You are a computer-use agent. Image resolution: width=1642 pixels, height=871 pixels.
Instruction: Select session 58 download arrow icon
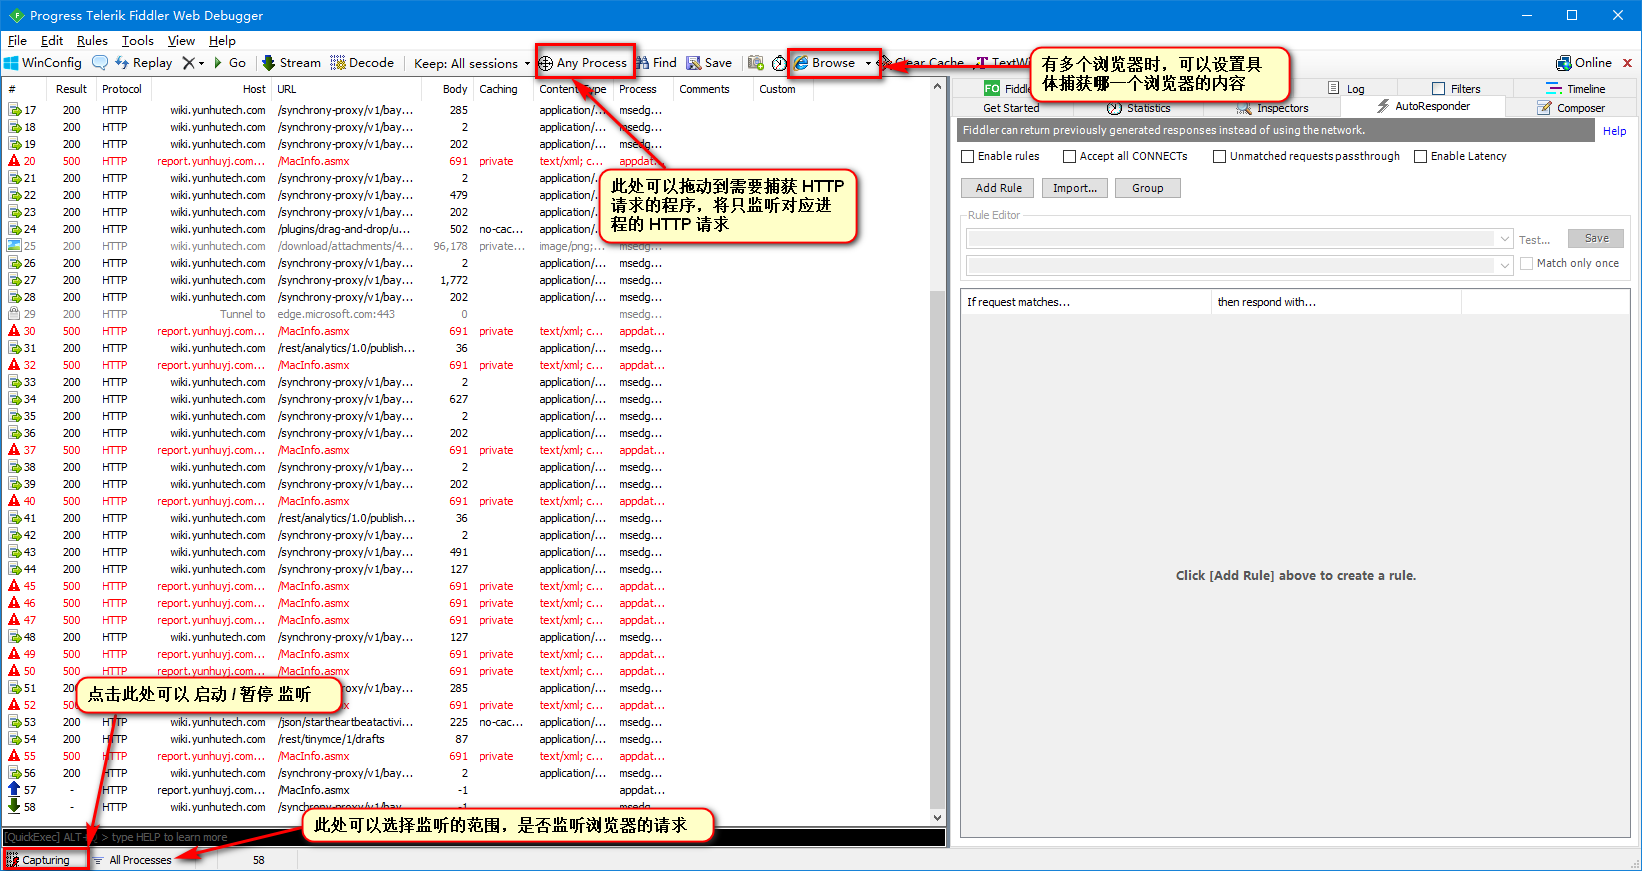(14, 806)
